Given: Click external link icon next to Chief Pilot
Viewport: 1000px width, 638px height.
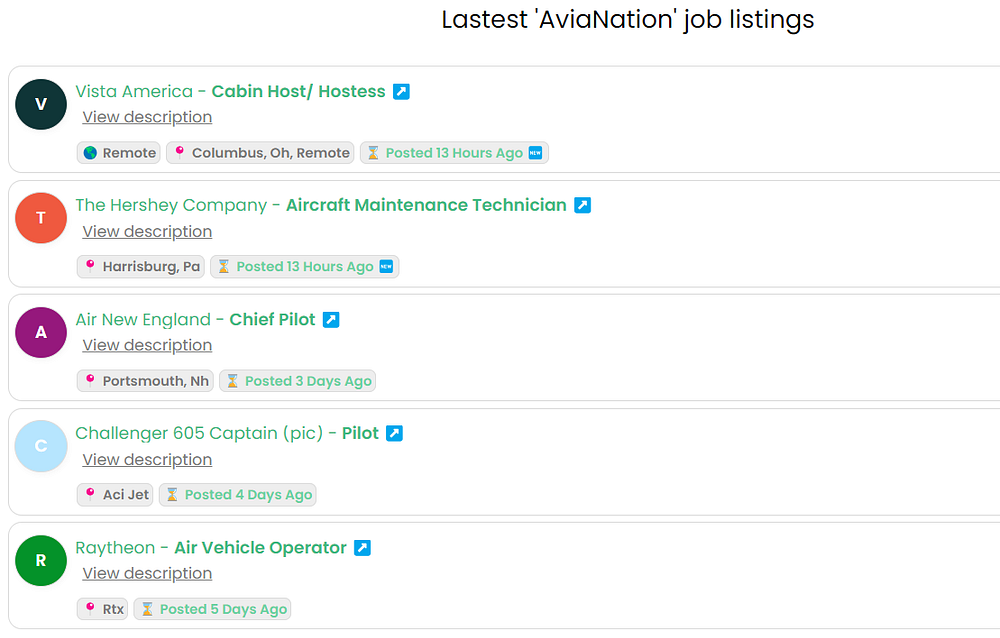Looking at the screenshot, I should click(331, 320).
